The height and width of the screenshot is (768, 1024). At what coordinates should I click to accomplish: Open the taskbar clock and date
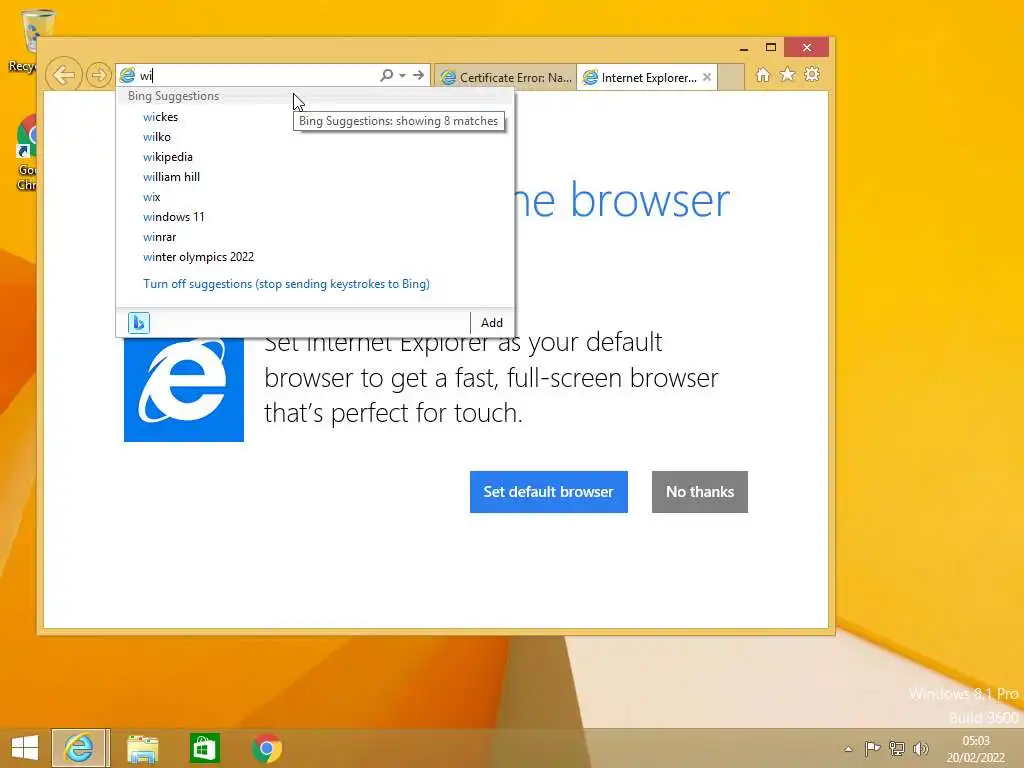pos(976,749)
